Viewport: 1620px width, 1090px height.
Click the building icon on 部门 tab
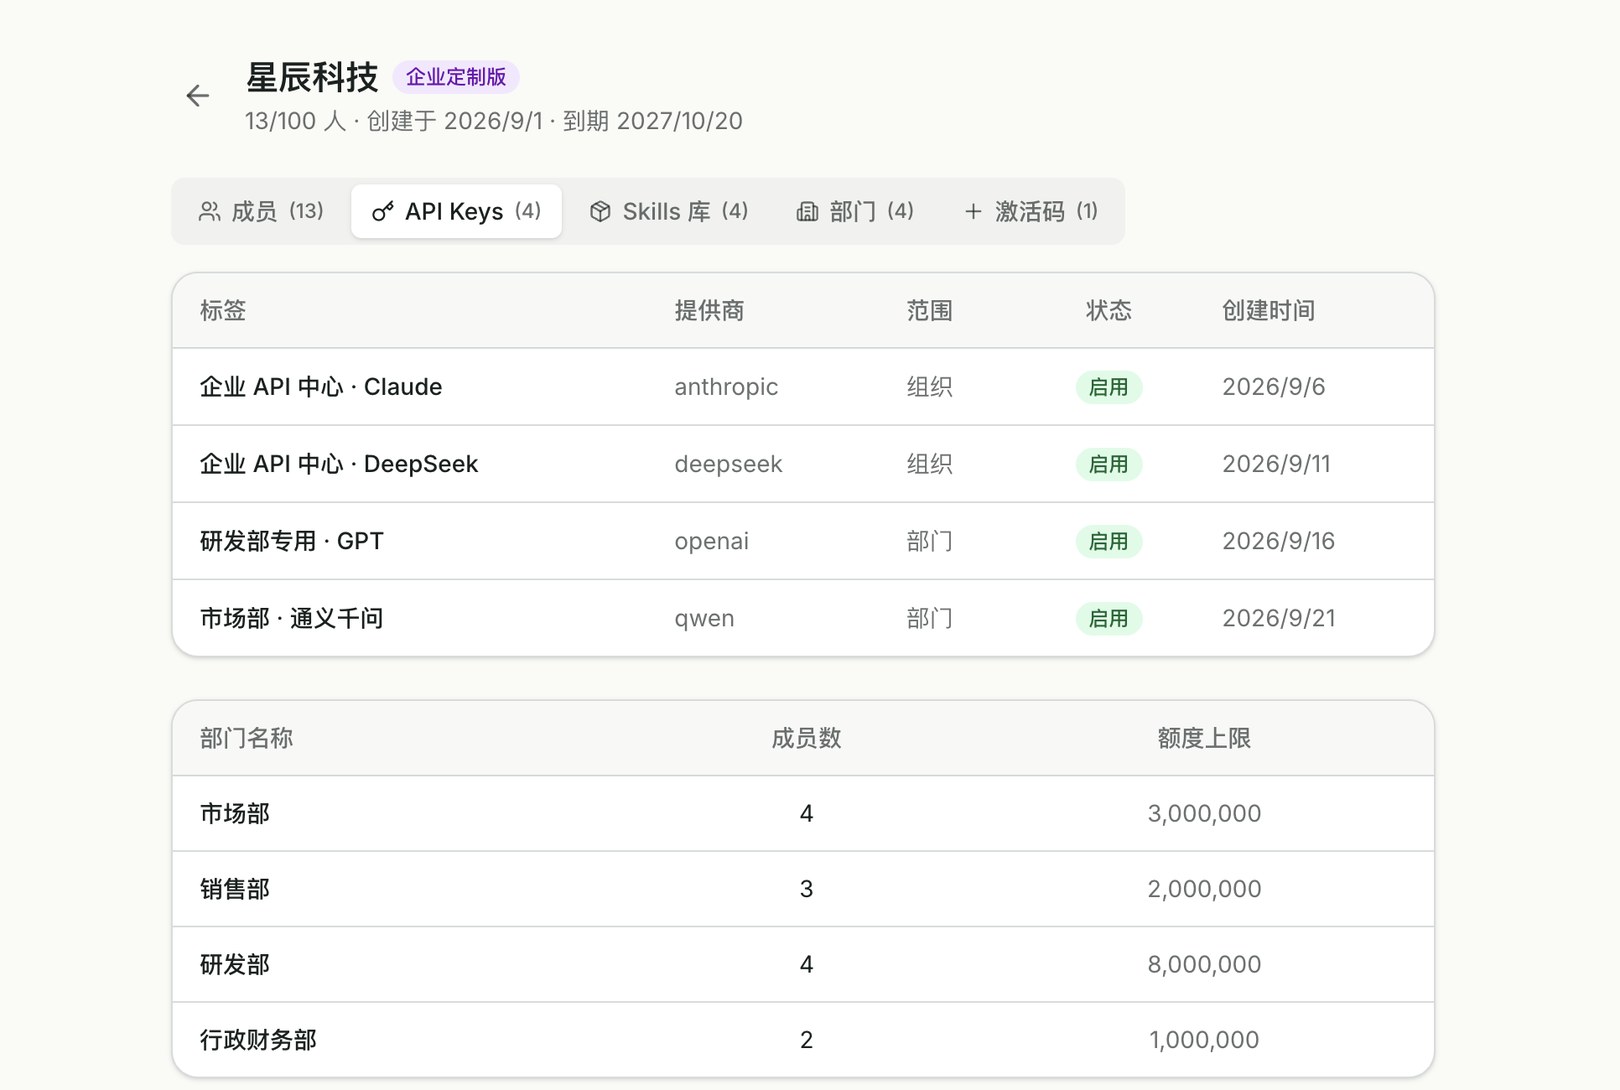[x=807, y=211]
